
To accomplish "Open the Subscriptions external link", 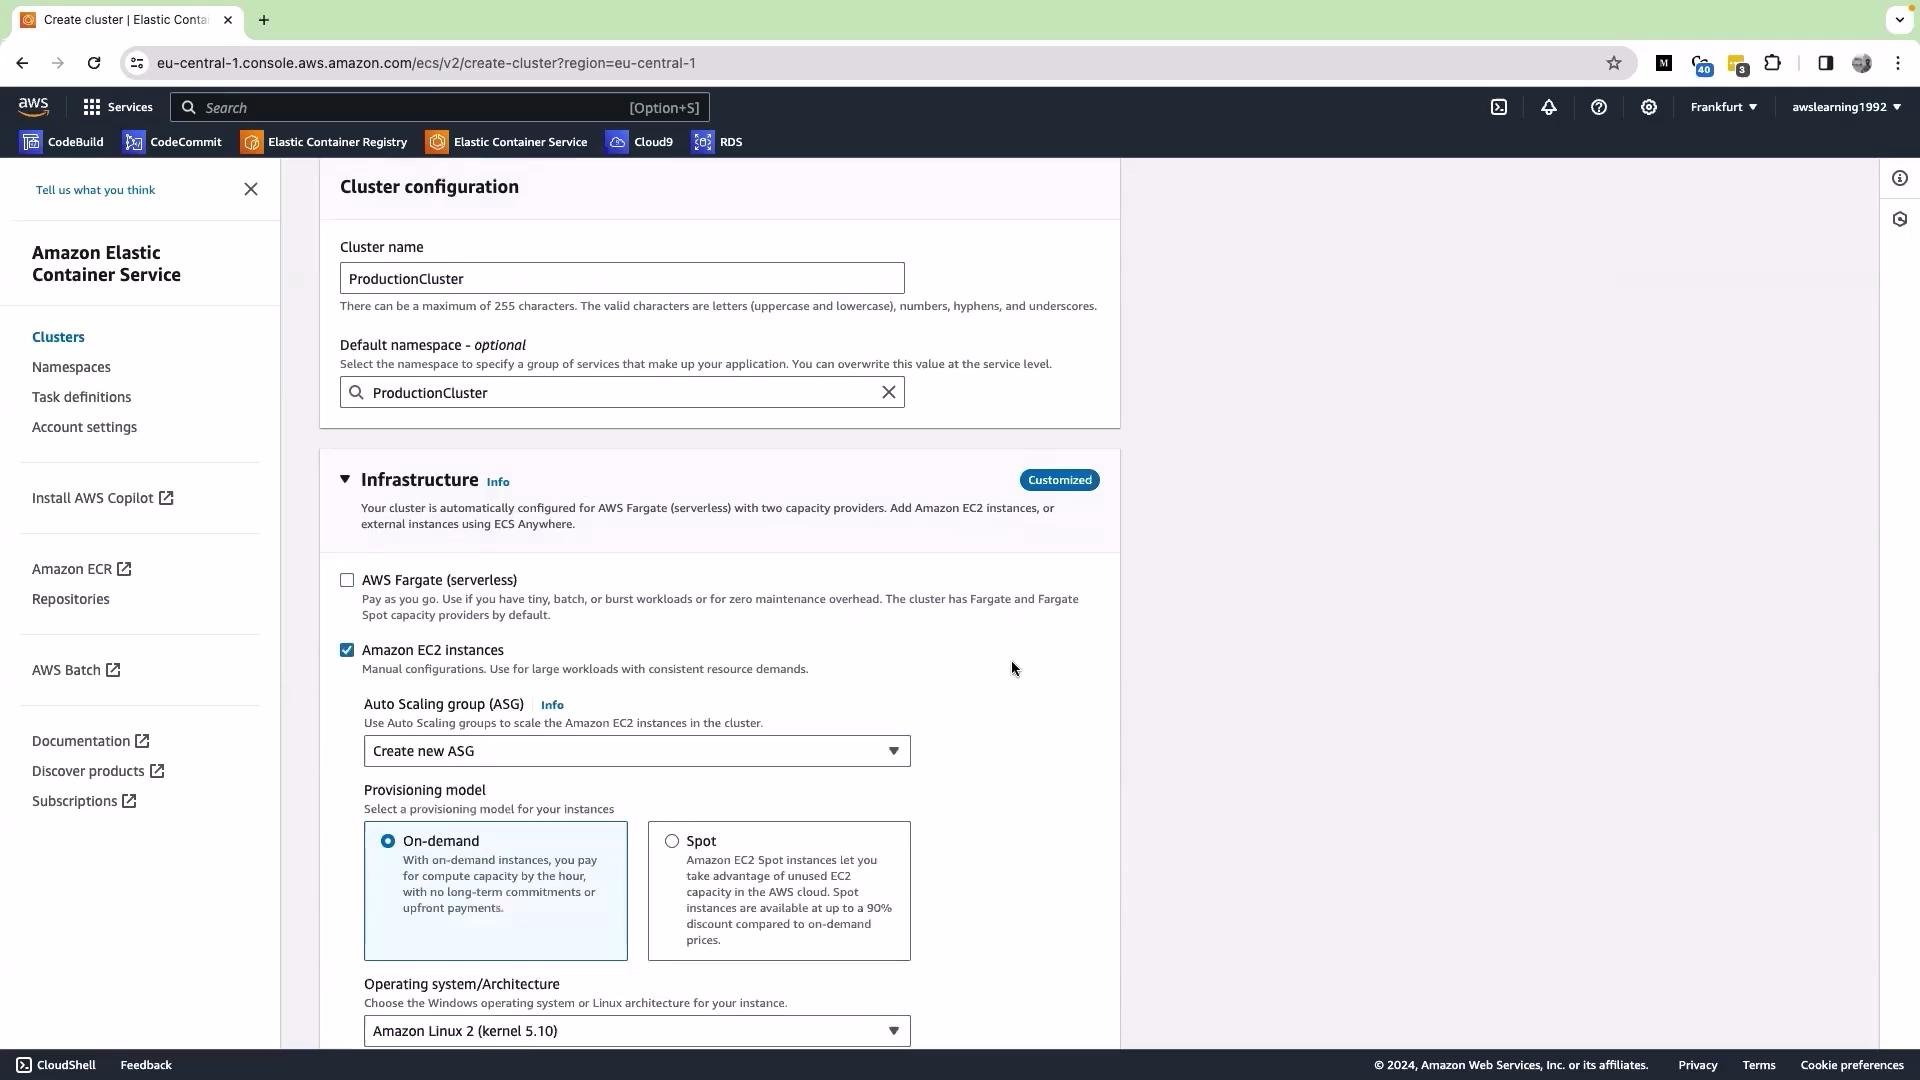I will point(84,801).
